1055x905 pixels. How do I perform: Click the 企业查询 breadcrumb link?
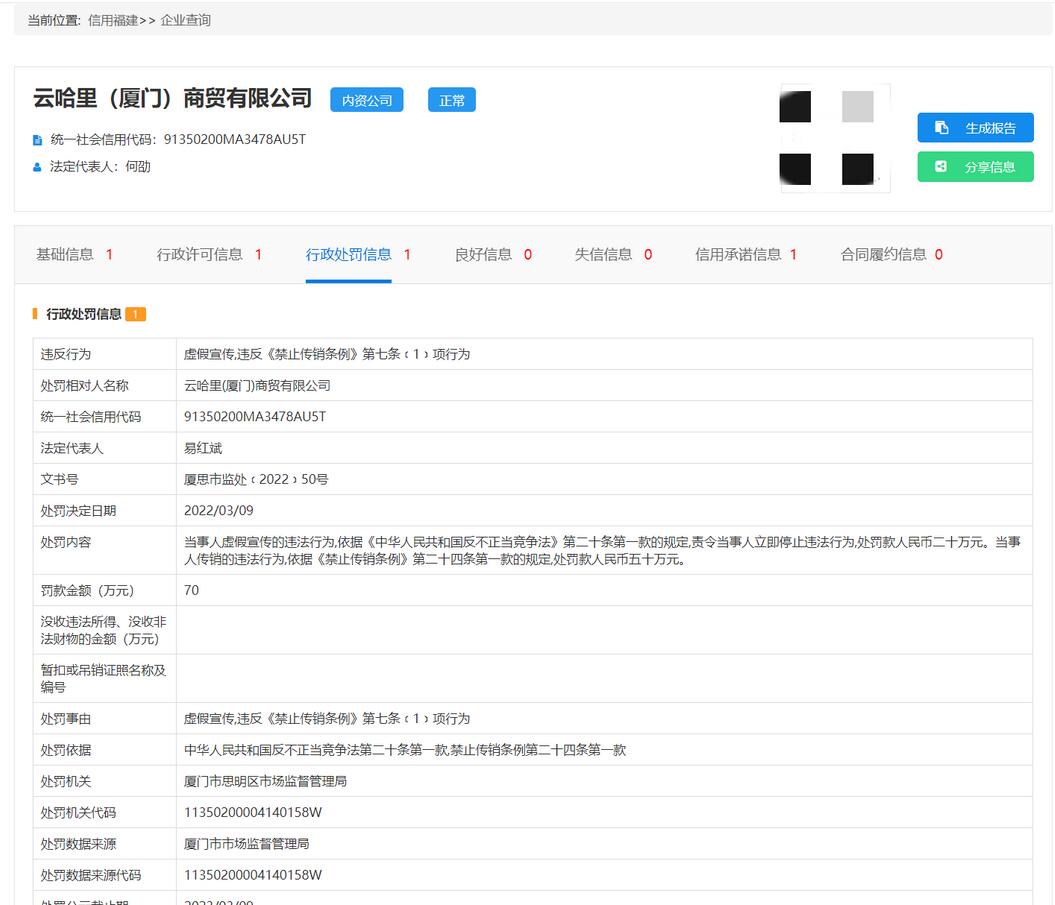(186, 20)
